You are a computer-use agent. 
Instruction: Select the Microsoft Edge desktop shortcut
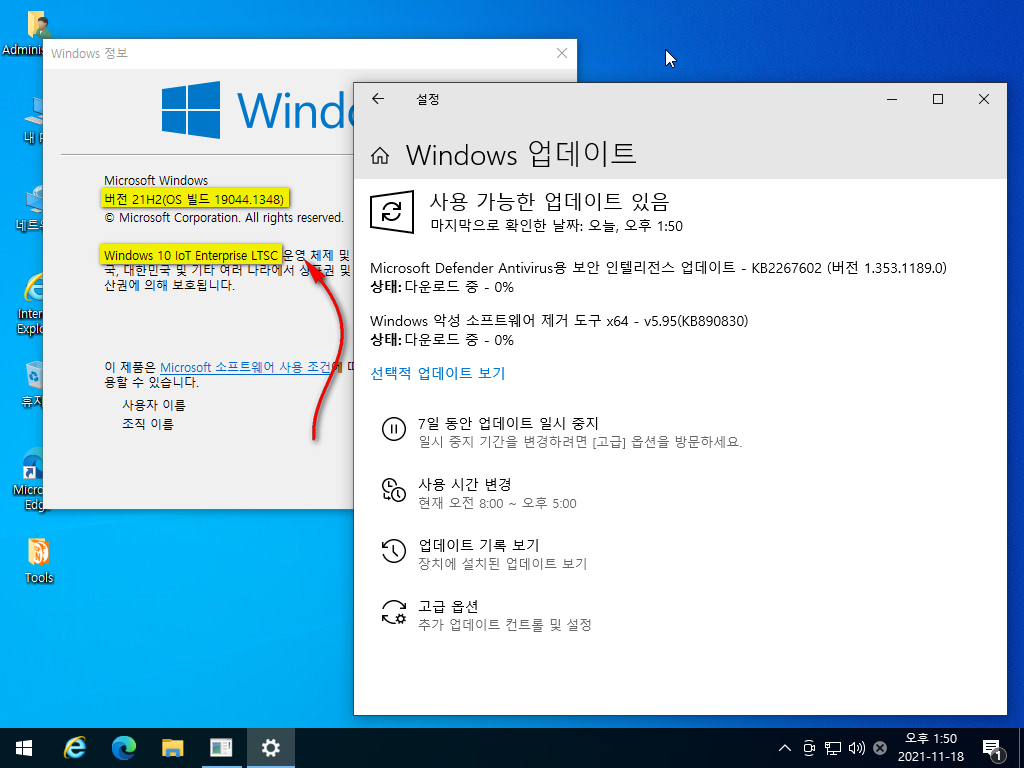[29, 480]
